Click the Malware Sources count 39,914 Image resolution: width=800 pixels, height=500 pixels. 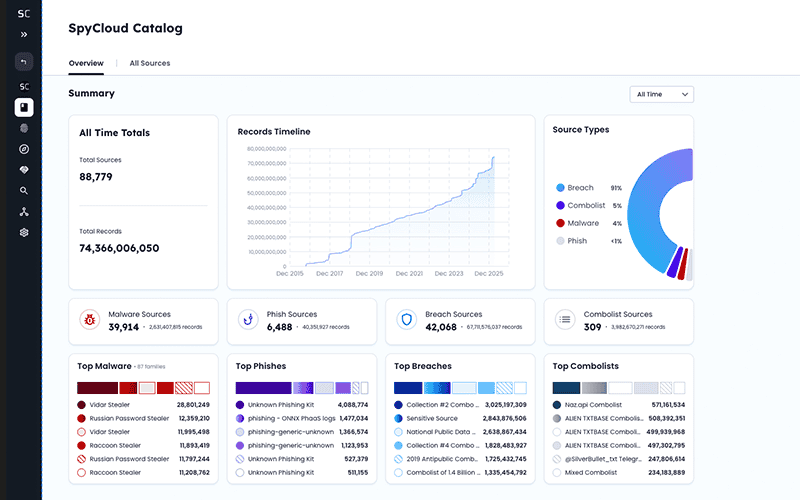[123, 328]
